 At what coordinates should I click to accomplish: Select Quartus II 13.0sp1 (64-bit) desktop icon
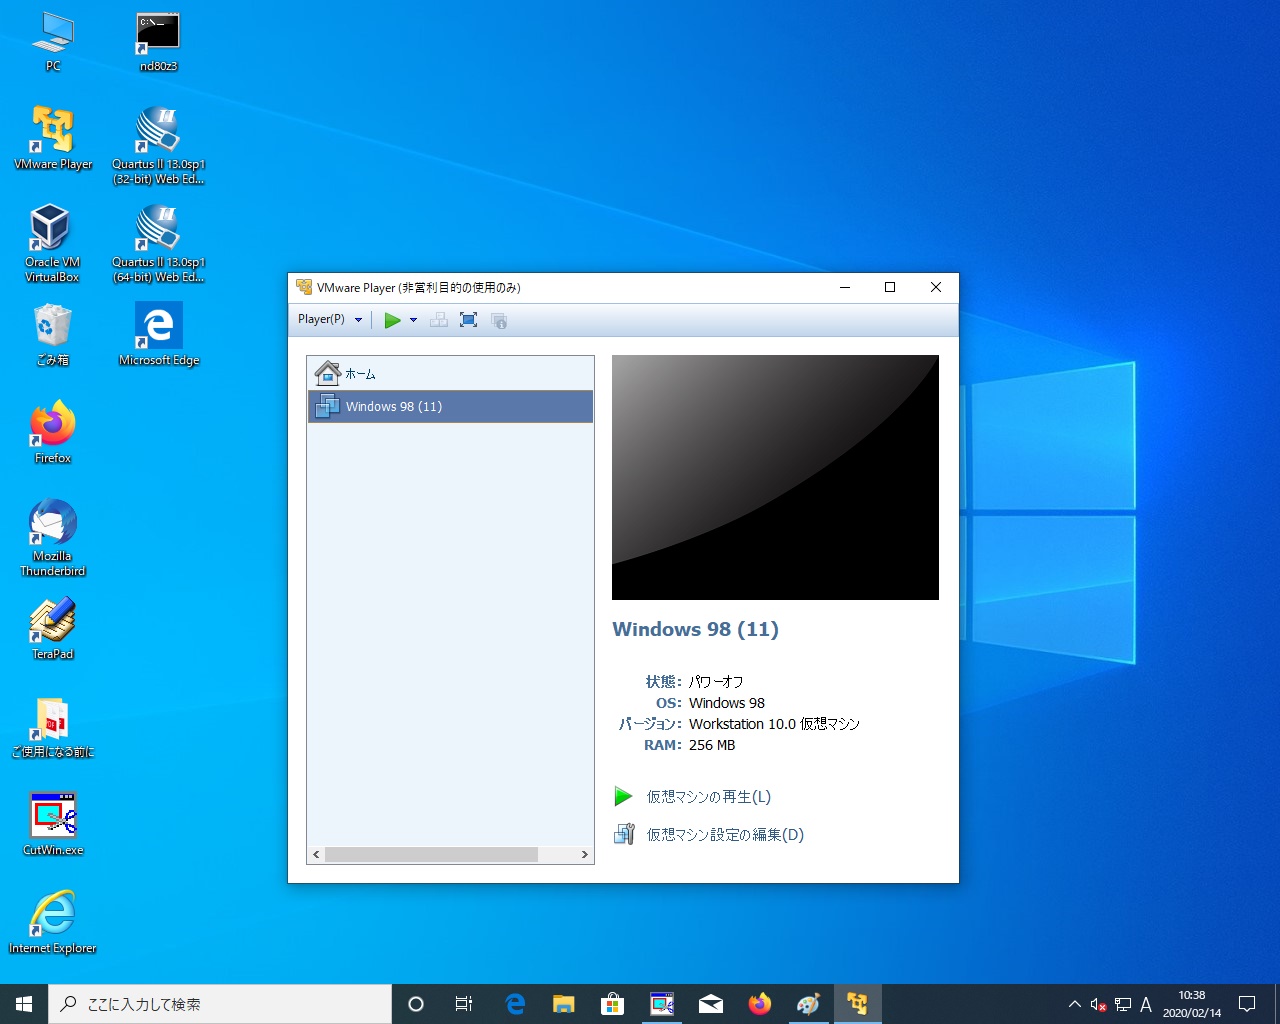pyautogui.click(x=158, y=243)
